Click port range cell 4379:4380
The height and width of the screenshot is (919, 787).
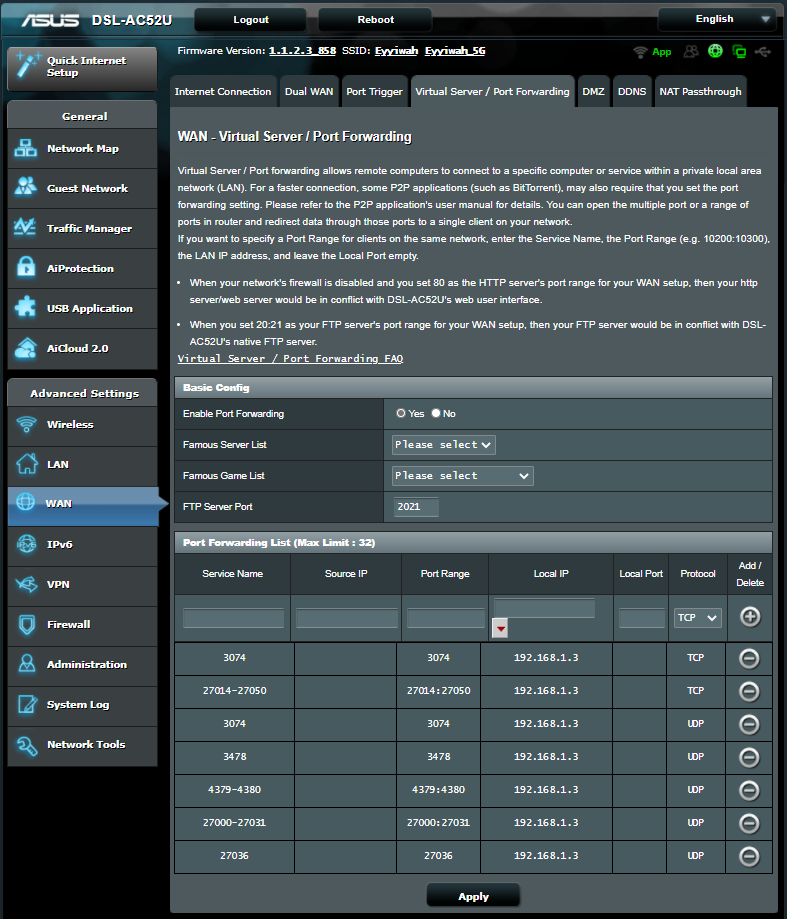[438, 790]
